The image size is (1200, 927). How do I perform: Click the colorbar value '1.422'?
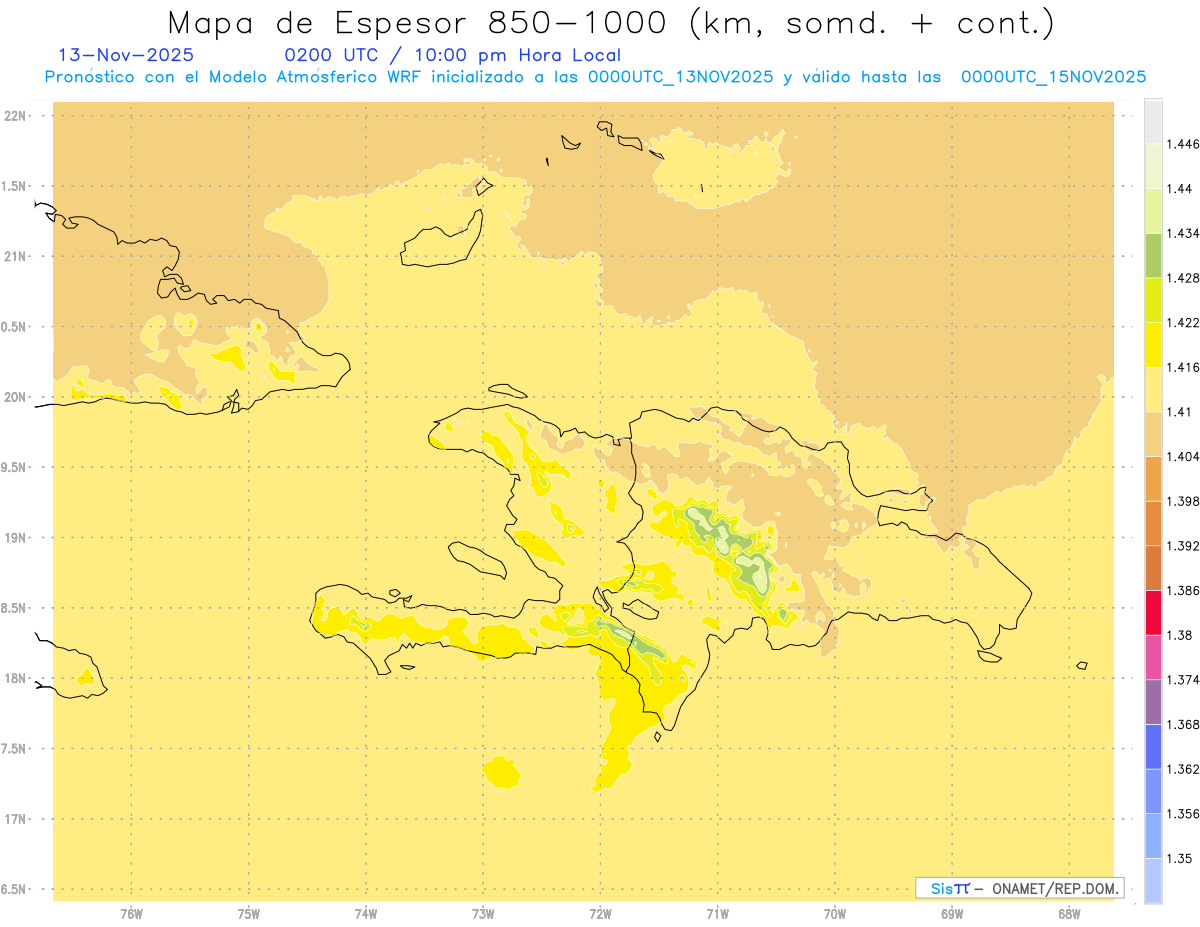pos(1183,323)
